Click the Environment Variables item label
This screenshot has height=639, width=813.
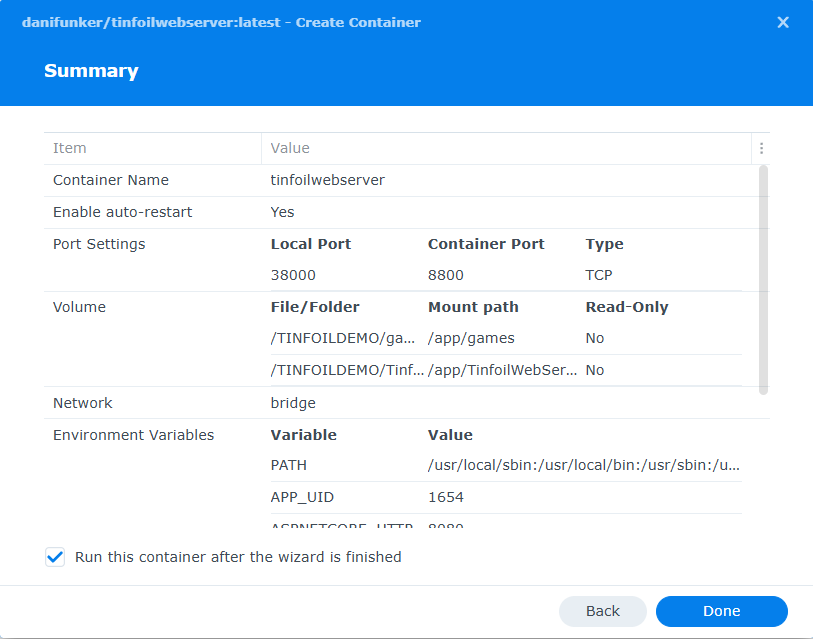tap(133, 435)
